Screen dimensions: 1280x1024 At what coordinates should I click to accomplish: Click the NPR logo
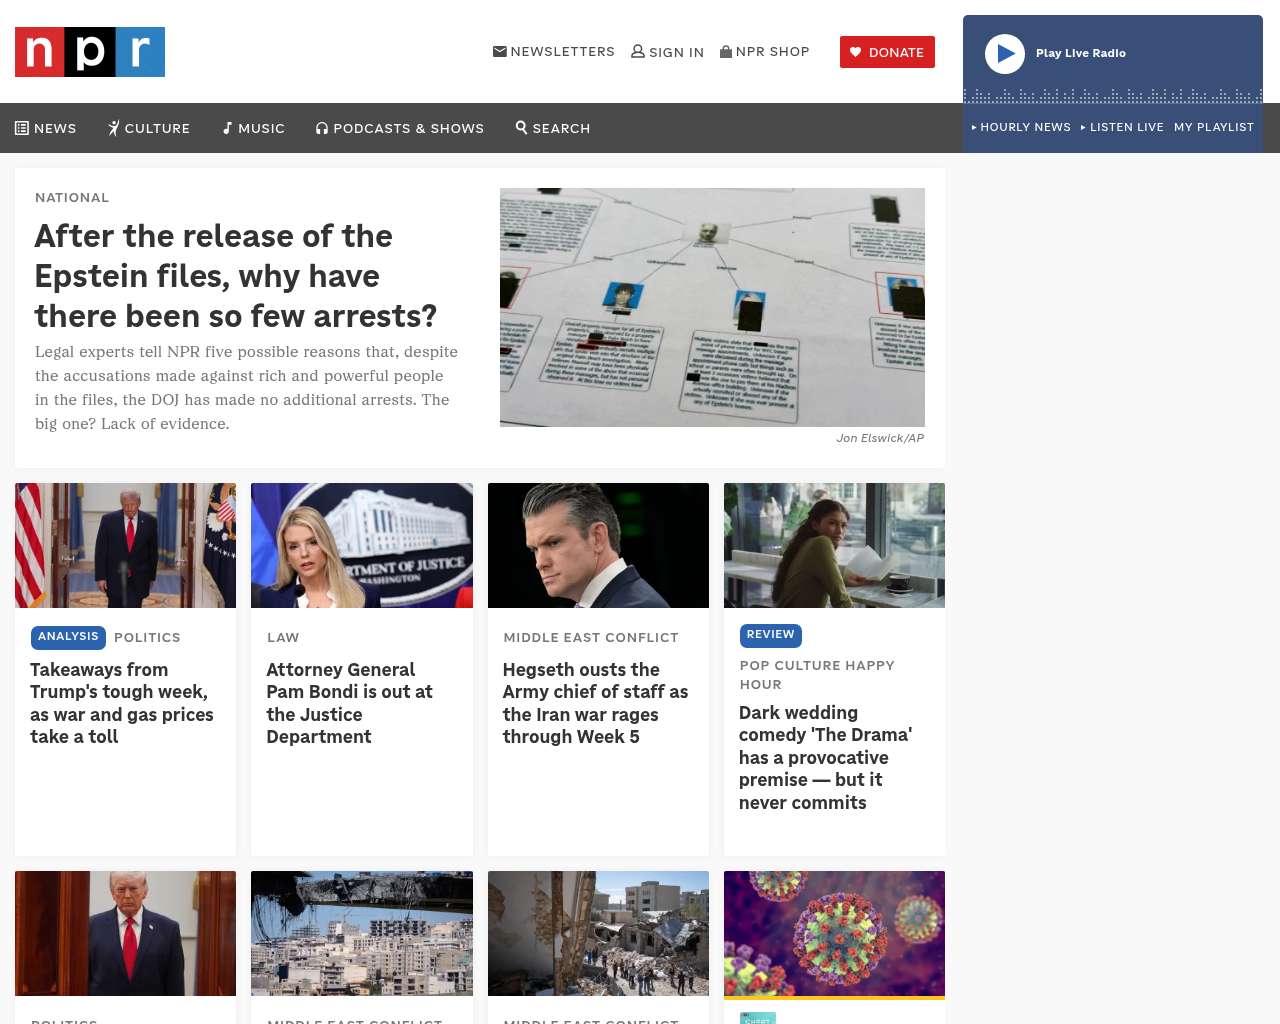click(90, 52)
